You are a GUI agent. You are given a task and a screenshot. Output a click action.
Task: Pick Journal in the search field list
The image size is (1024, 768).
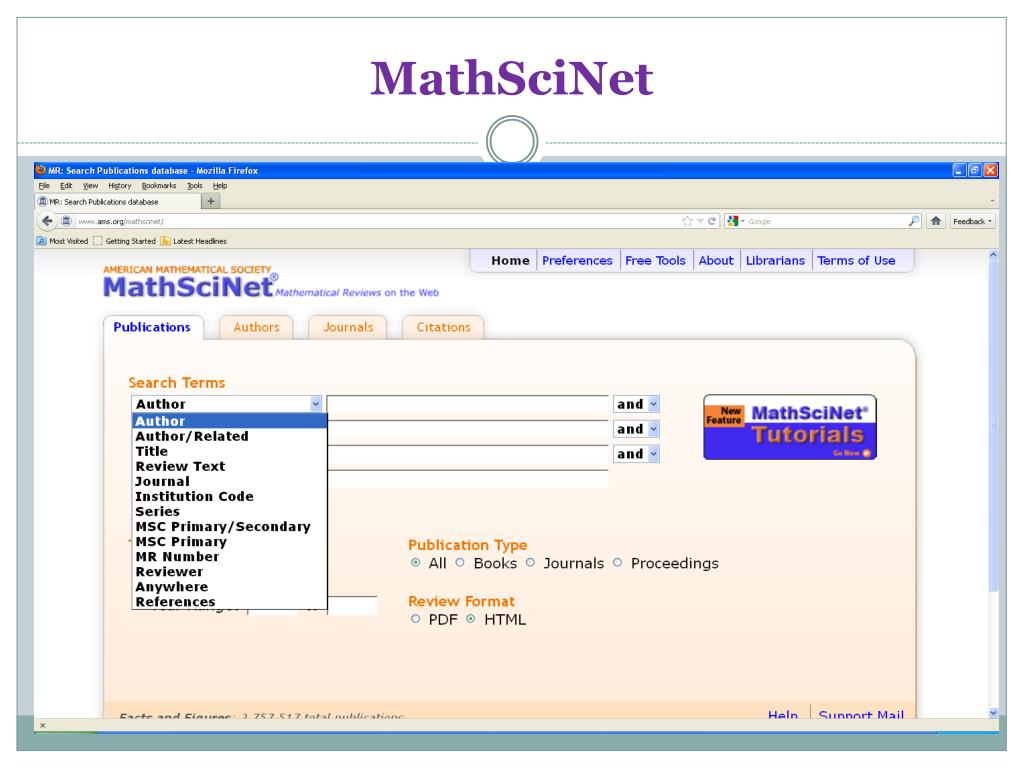point(229,481)
